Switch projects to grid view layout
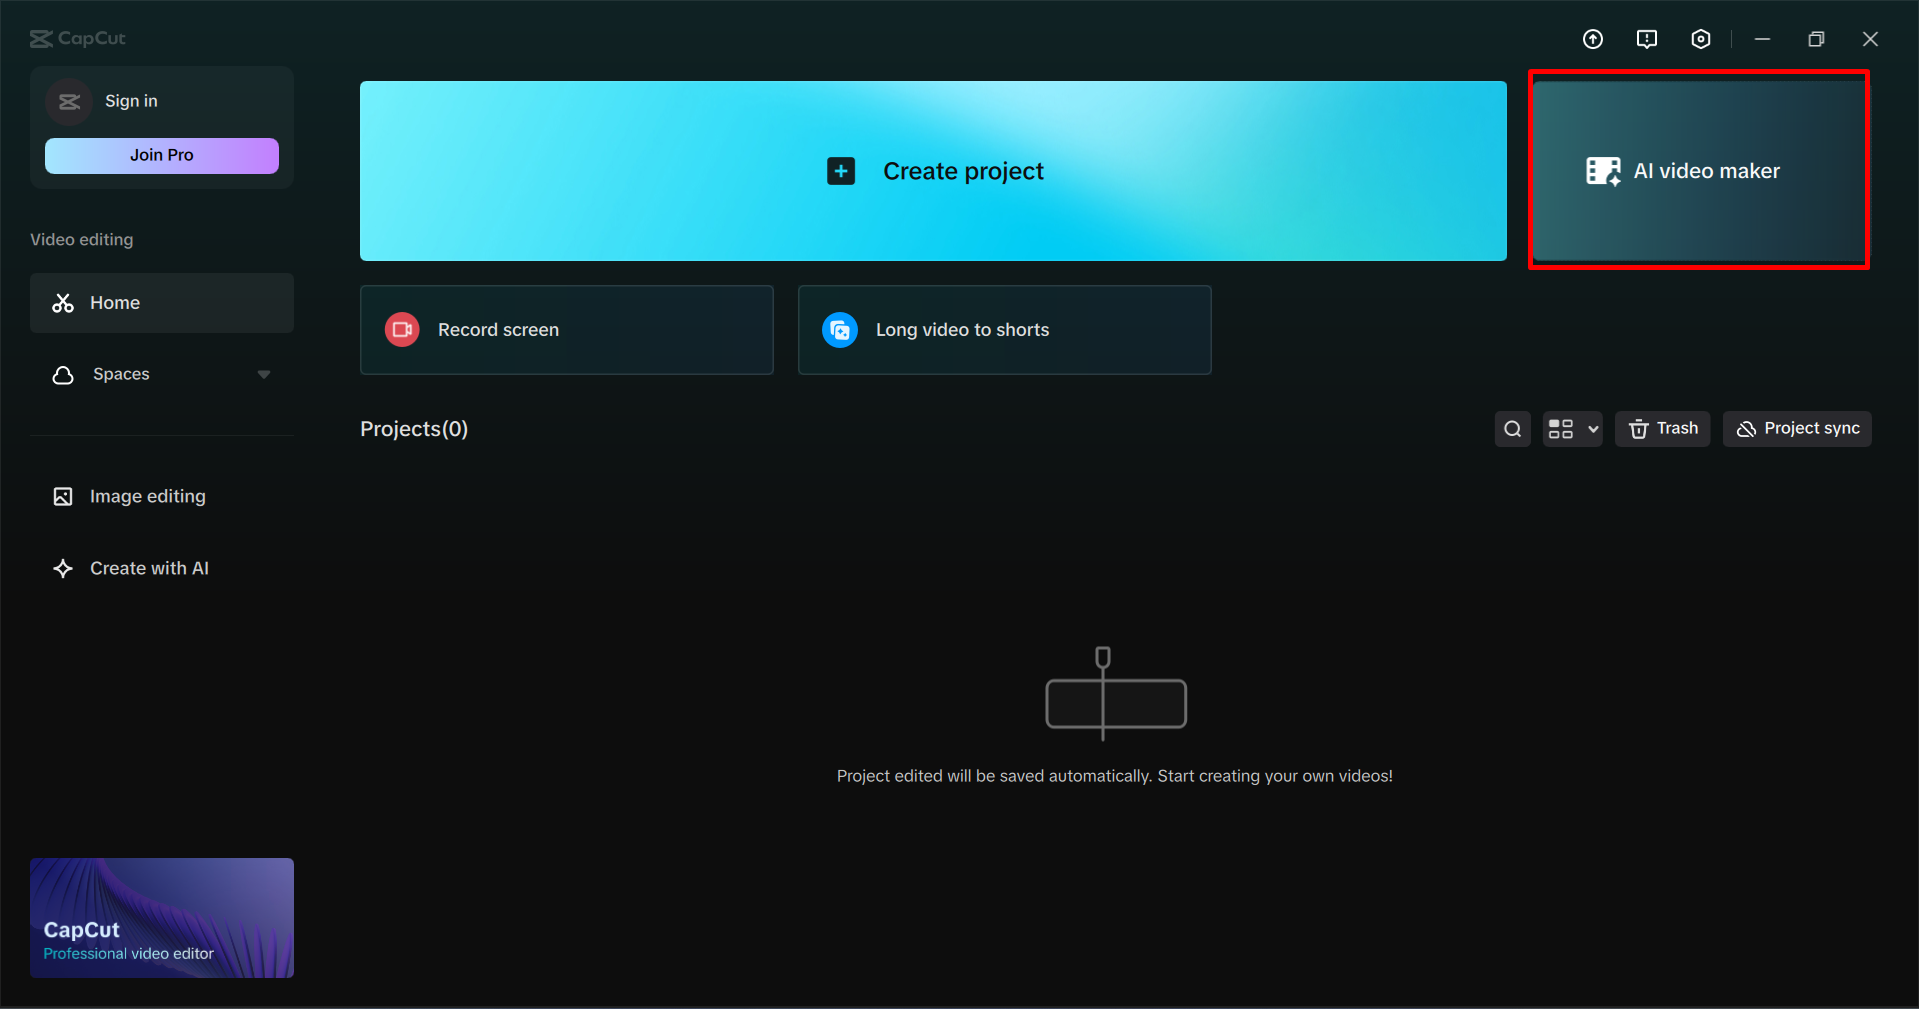The width and height of the screenshot is (1919, 1009). 1561,429
